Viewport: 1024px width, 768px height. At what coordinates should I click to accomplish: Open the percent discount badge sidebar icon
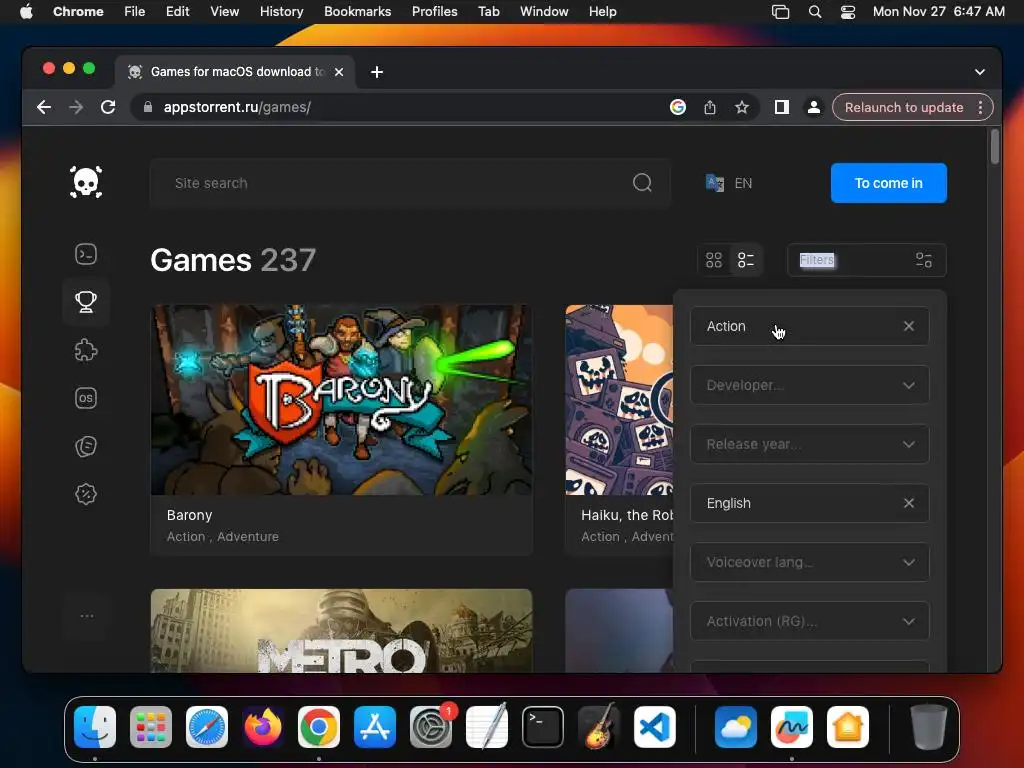pyautogui.click(x=86, y=494)
